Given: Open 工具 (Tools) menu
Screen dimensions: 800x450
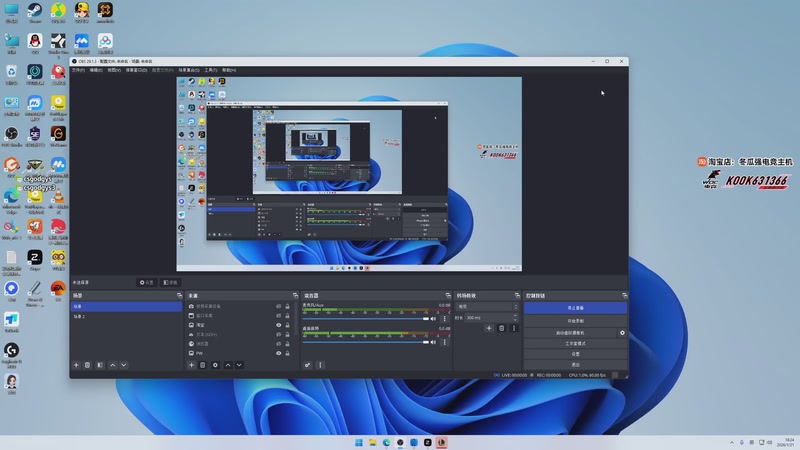Looking at the screenshot, I should [x=211, y=70].
